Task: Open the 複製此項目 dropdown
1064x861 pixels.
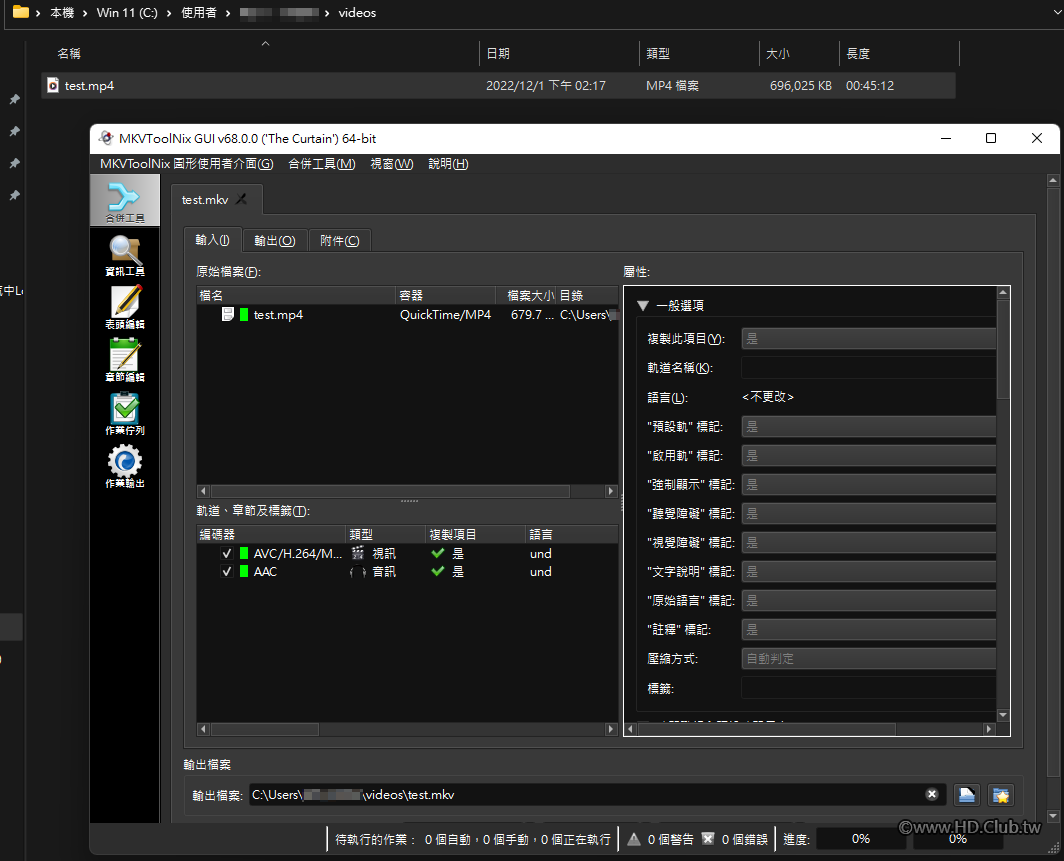Action: click(x=868, y=339)
